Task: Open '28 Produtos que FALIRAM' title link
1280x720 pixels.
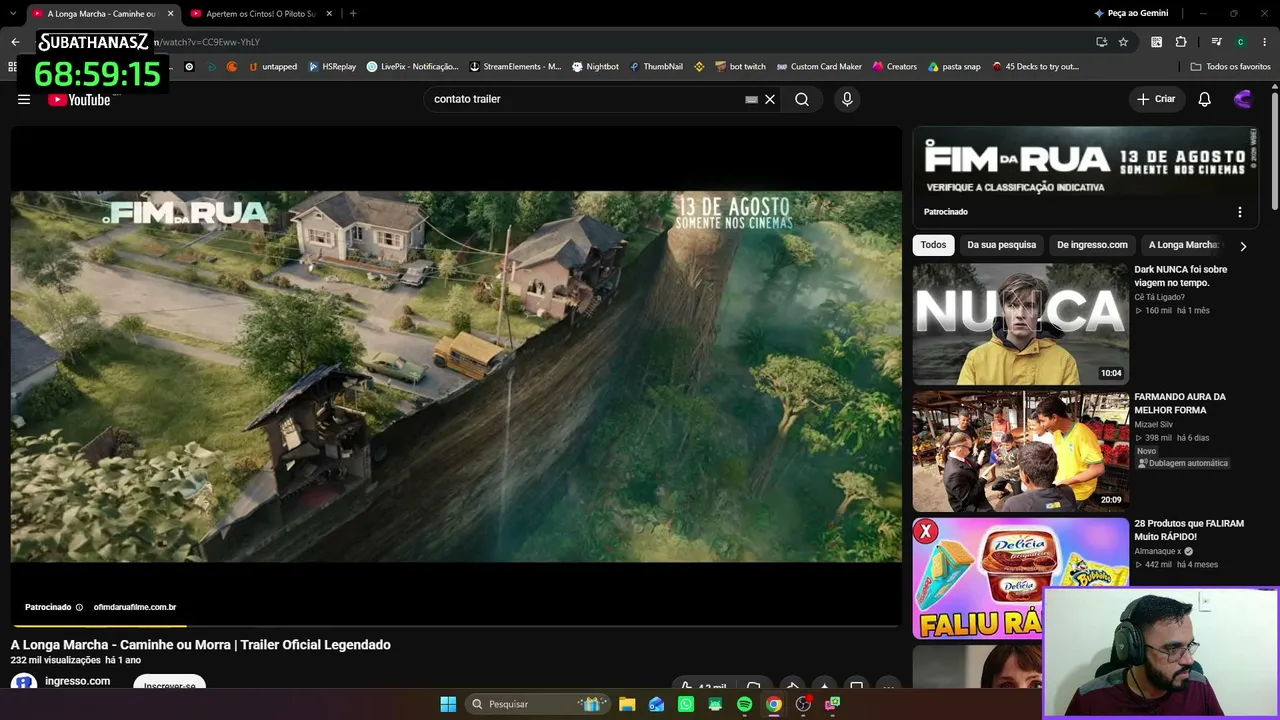Action: (1189, 530)
